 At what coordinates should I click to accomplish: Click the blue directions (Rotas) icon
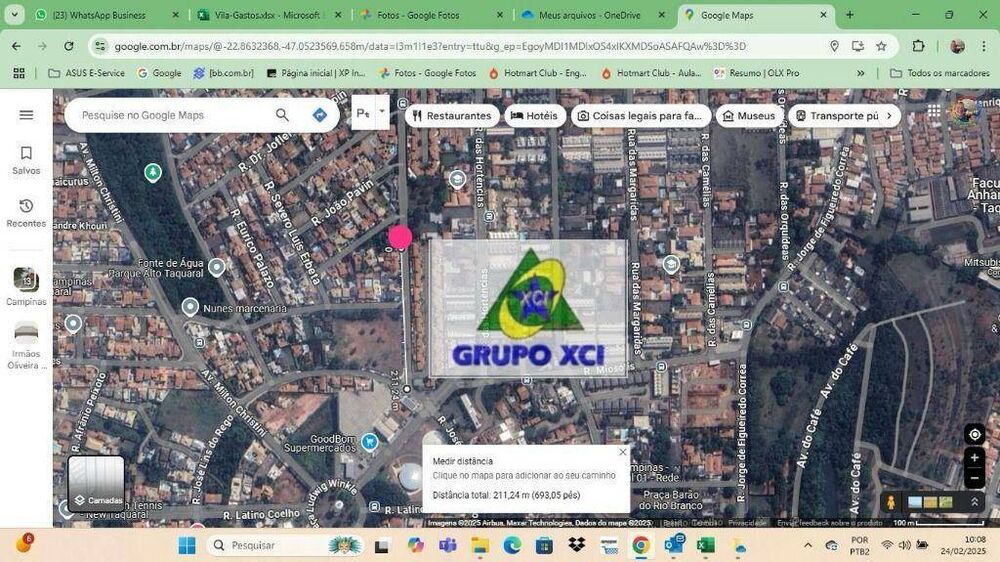(x=320, y=115)
